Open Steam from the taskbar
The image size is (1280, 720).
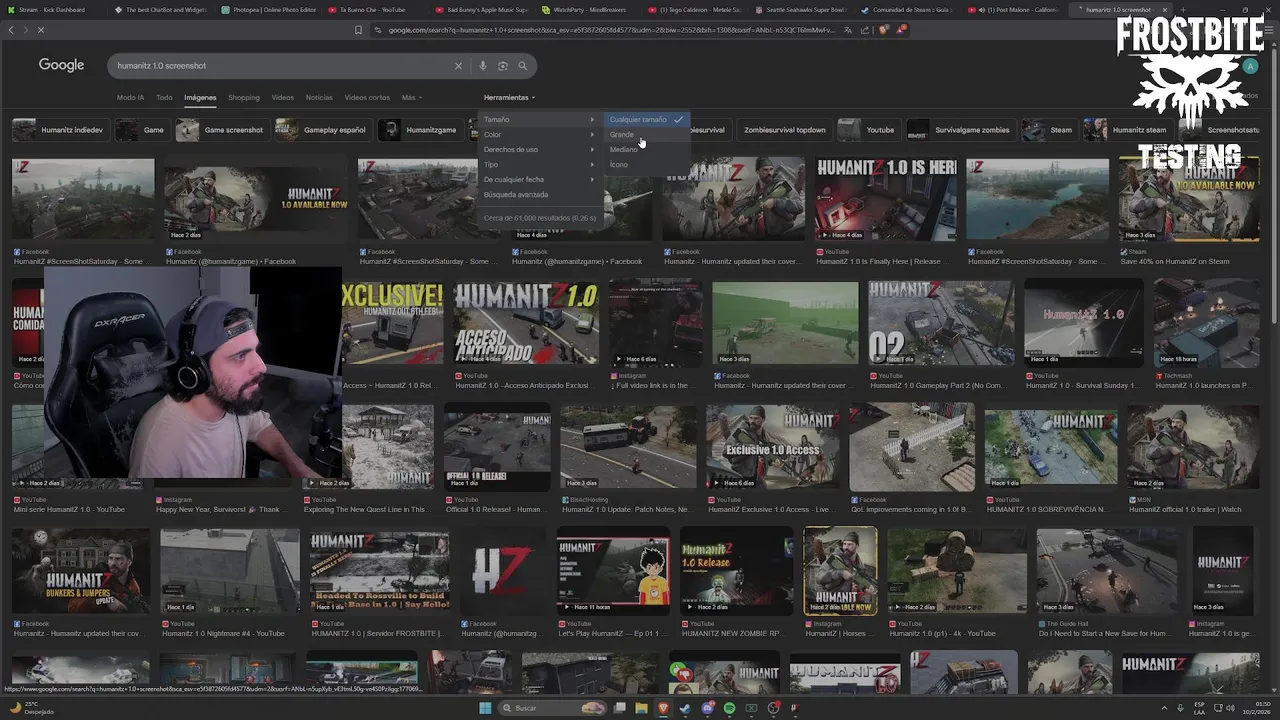coord(685,708)
